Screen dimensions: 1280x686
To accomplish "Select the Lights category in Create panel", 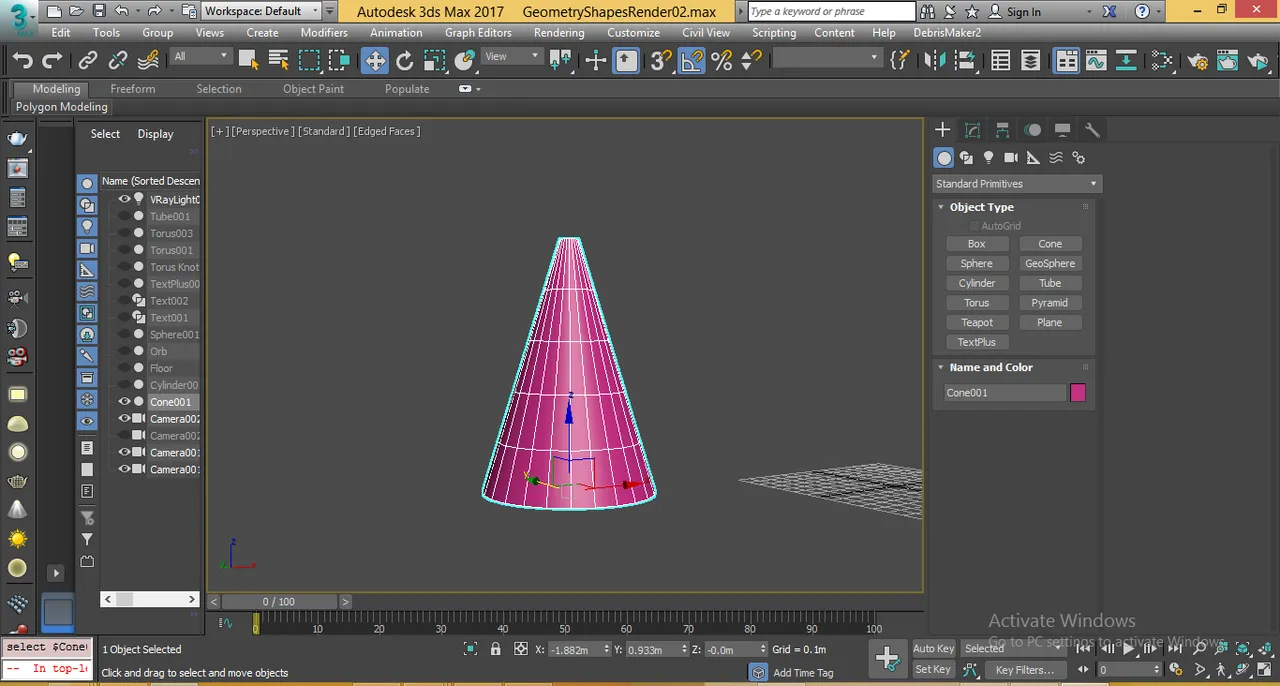I will (x=989, y=158).
